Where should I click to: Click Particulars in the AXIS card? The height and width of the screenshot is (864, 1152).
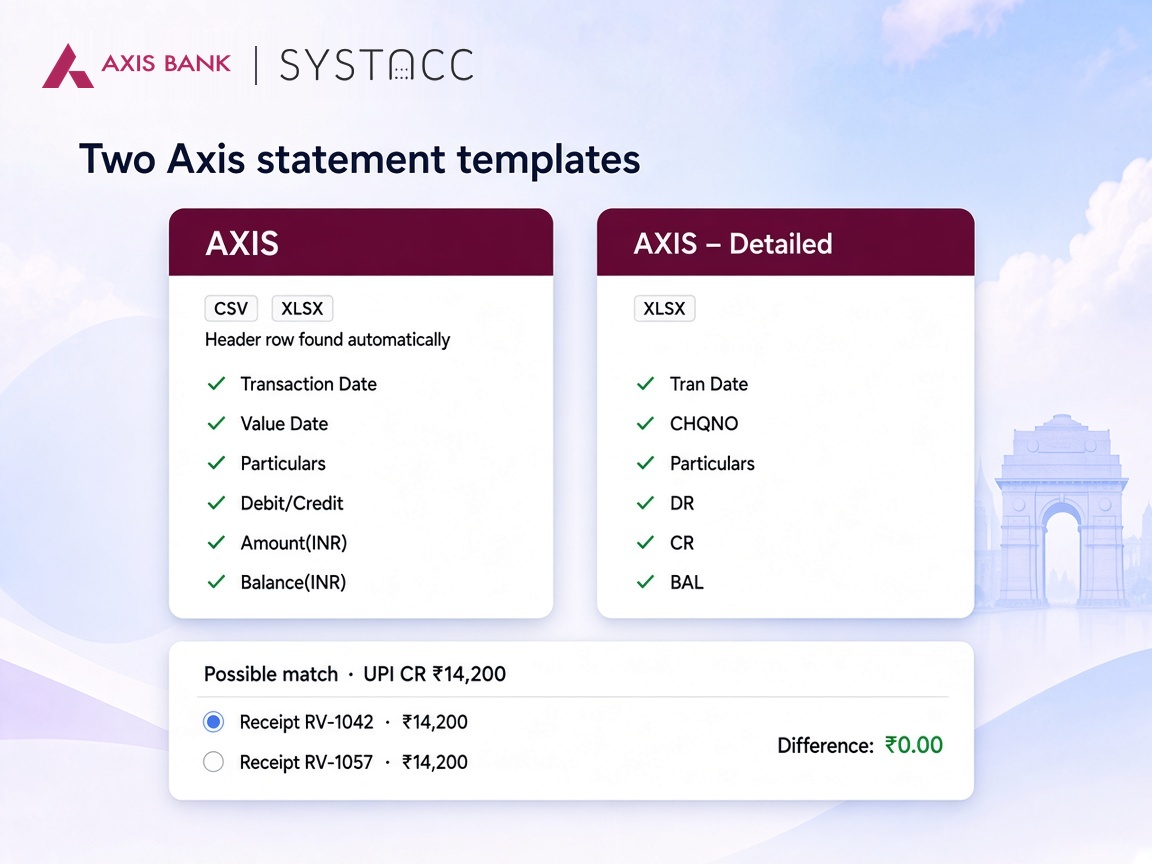click(x=283, y=464)
